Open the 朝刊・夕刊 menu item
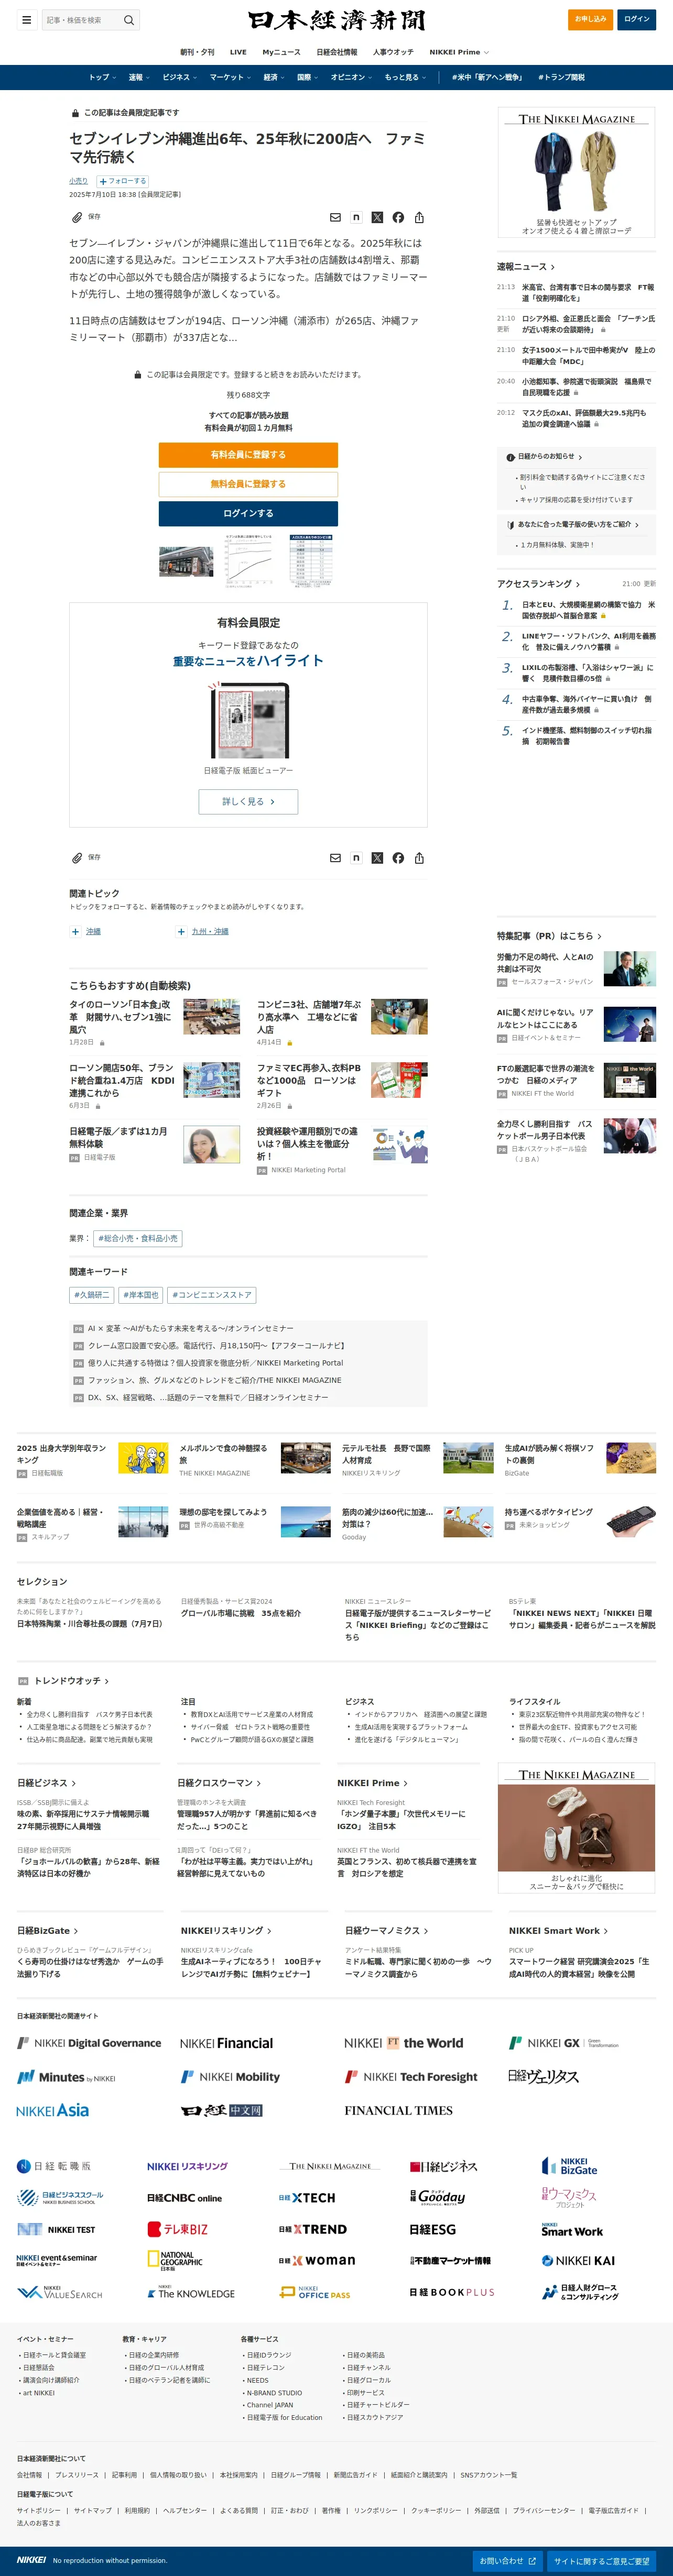The width and height of the screenshot is (673, 2576). (x=197, y=52)
